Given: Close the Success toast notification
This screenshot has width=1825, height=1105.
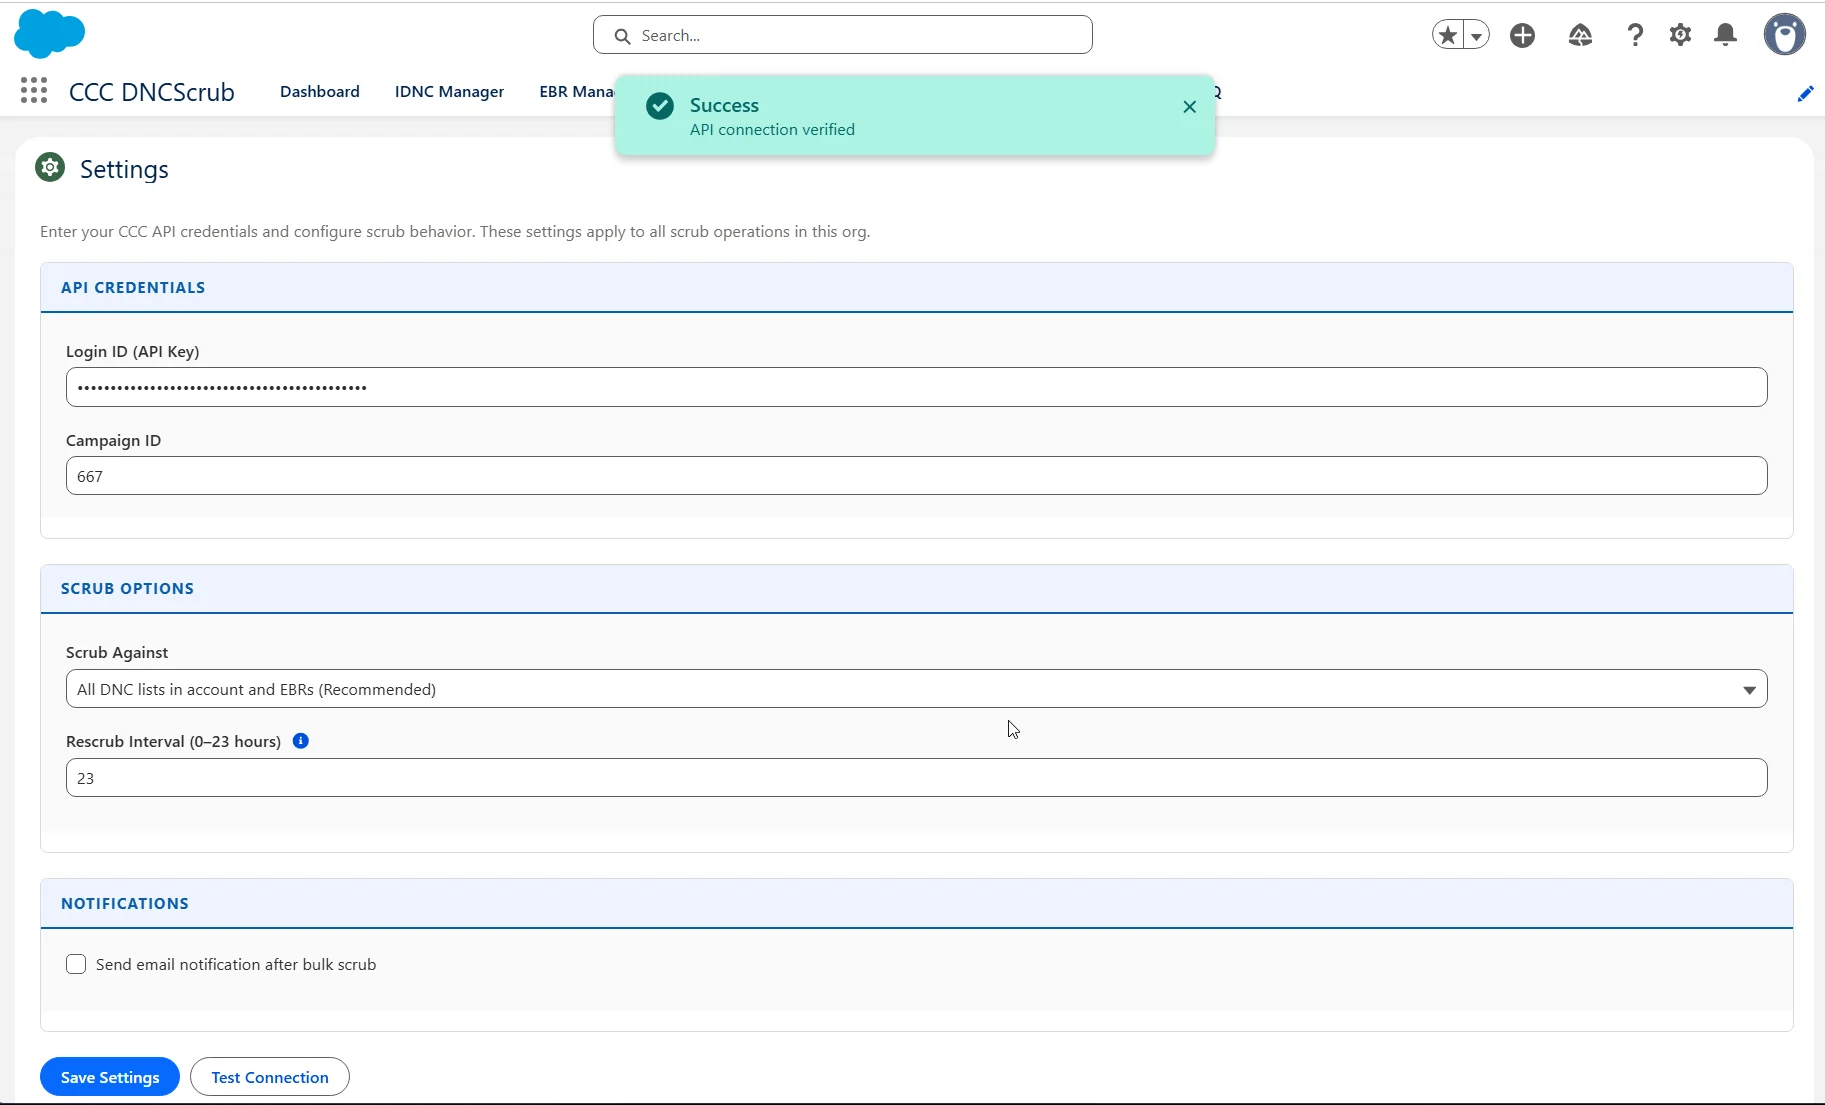Looking at the screenshot, I should pos(1189,107).
